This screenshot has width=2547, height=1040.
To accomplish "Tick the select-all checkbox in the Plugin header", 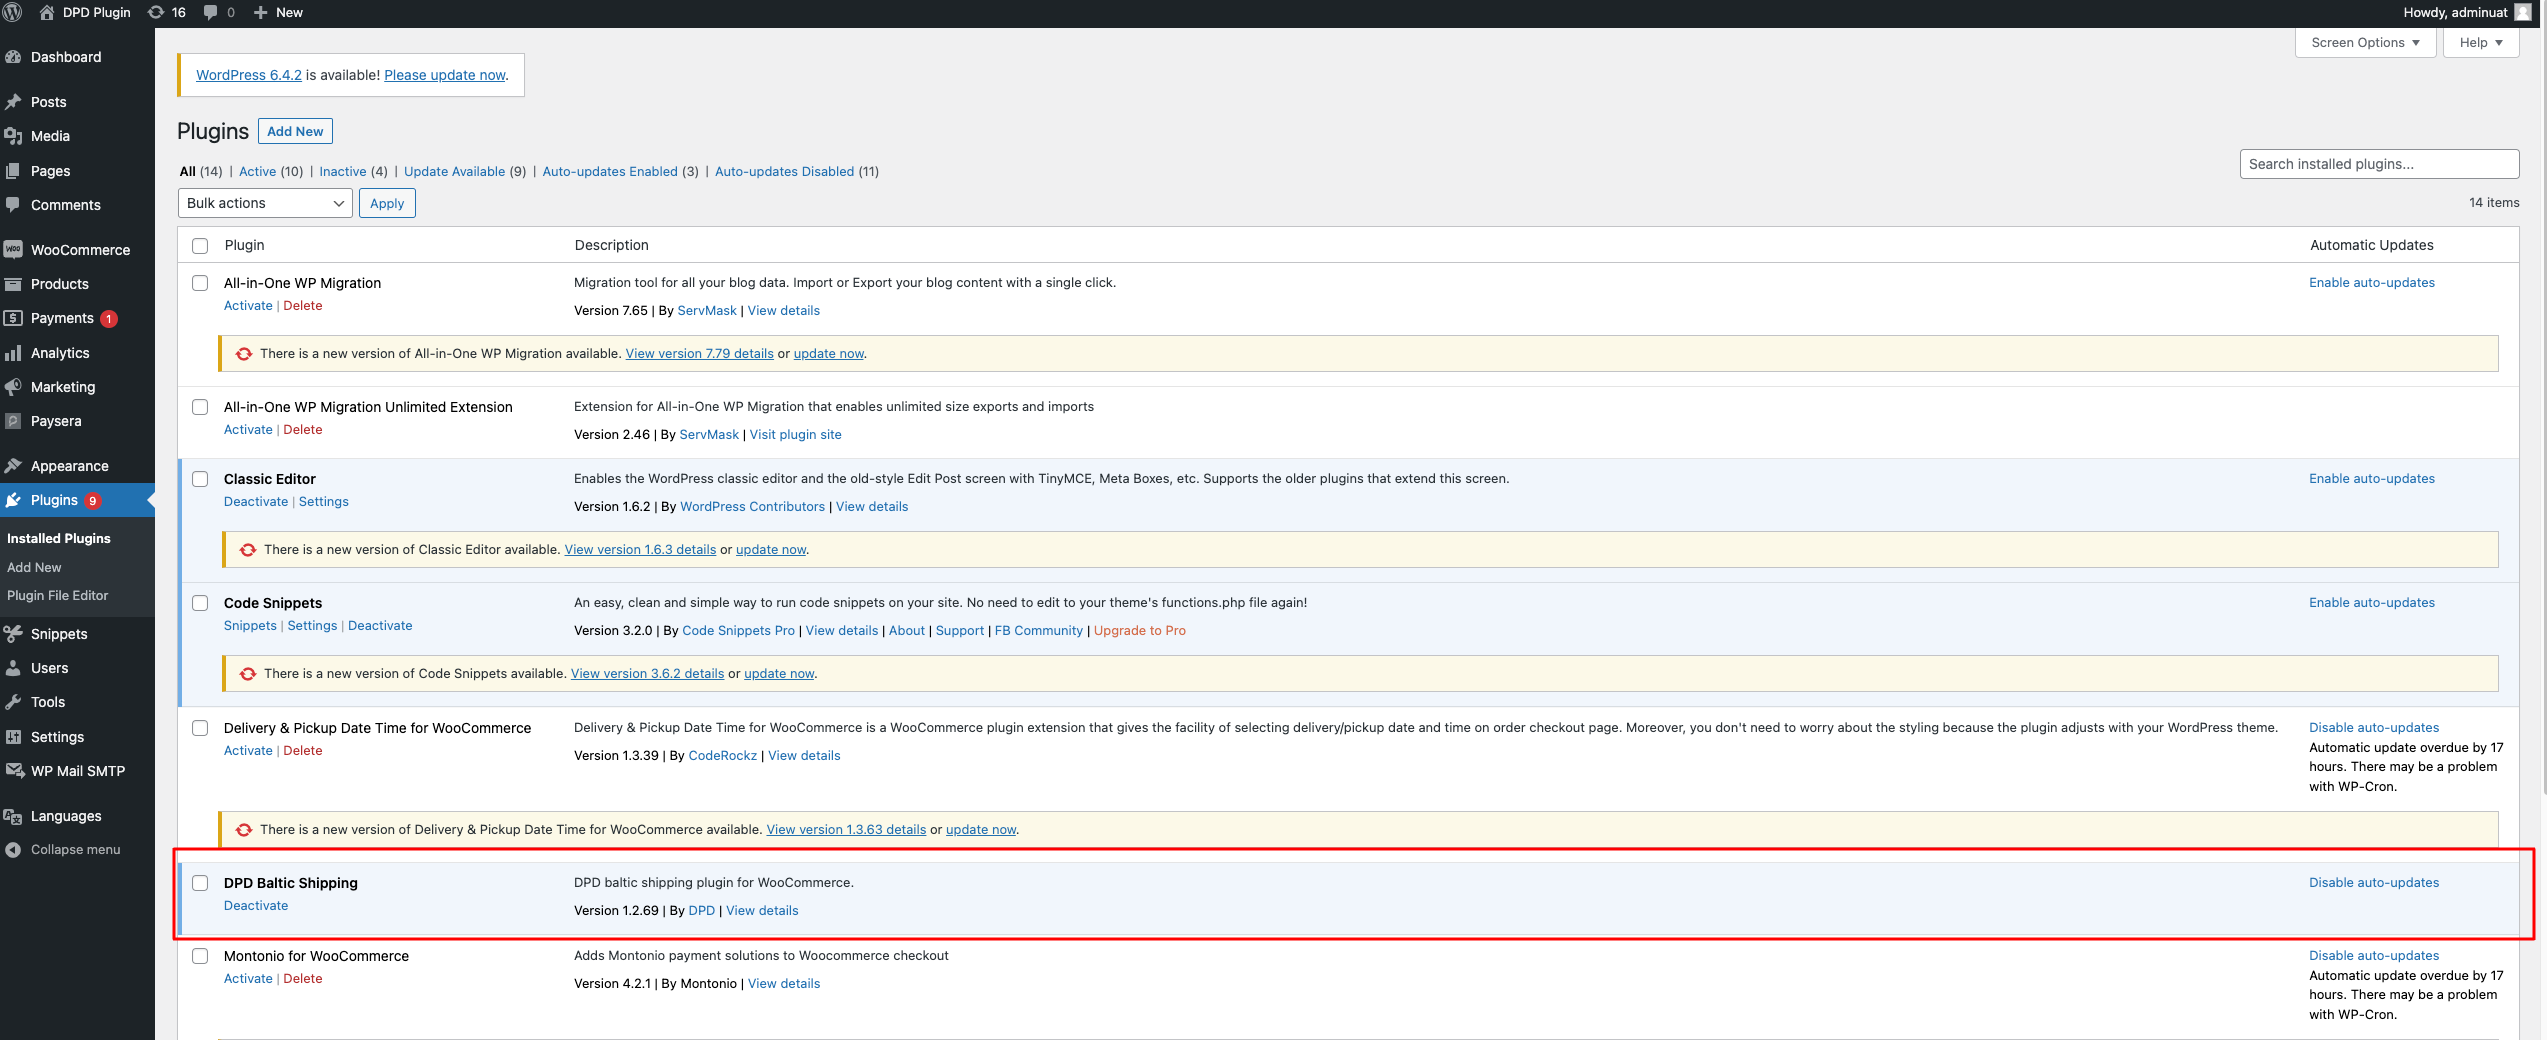I will click(x=200, y=245).
